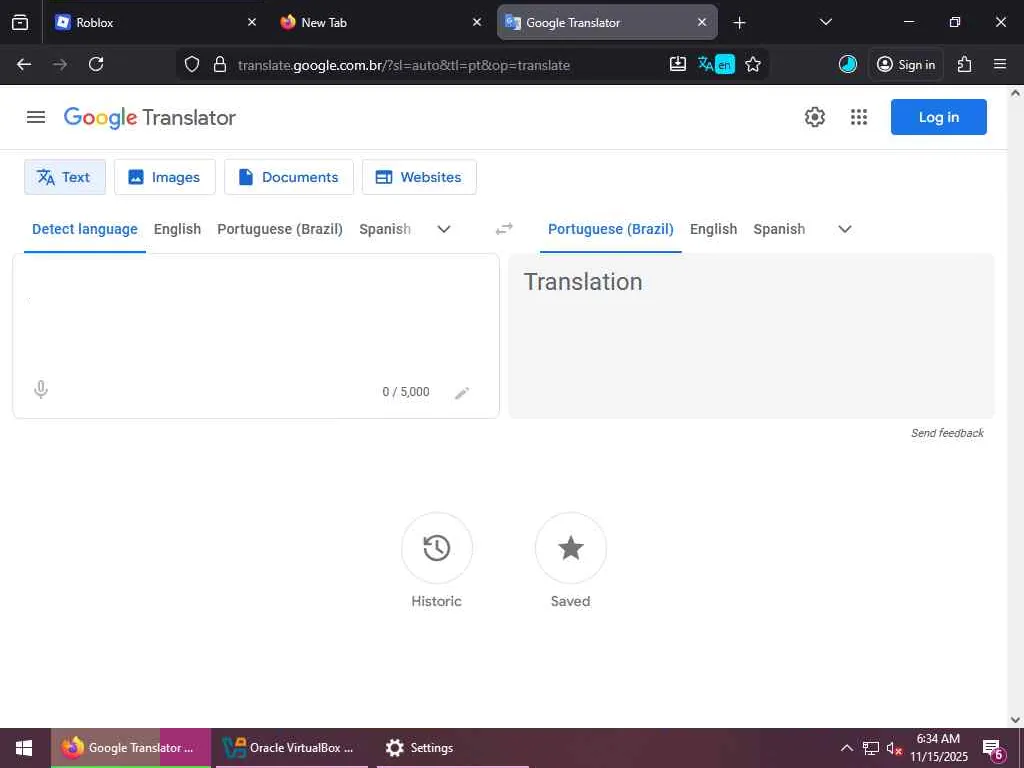Open Settings from the taskbar

point(452,748)
